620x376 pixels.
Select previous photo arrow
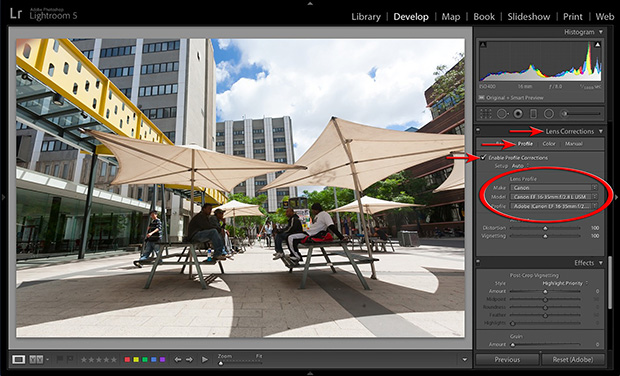pyautogui.click(x=178, y=359)
